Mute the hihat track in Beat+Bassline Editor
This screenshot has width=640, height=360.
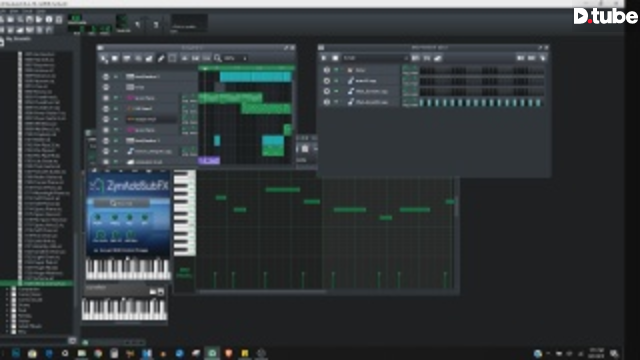[336, 102]
